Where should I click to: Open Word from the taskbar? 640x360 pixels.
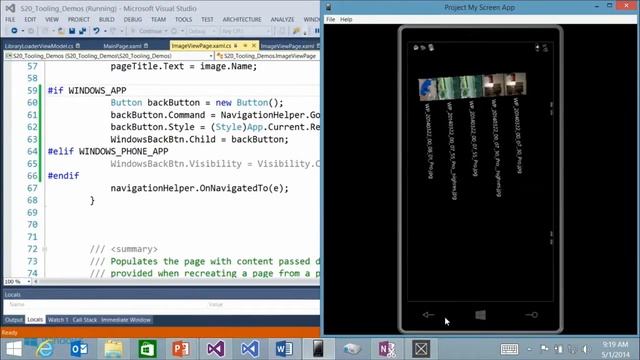[x=284, y=349]
